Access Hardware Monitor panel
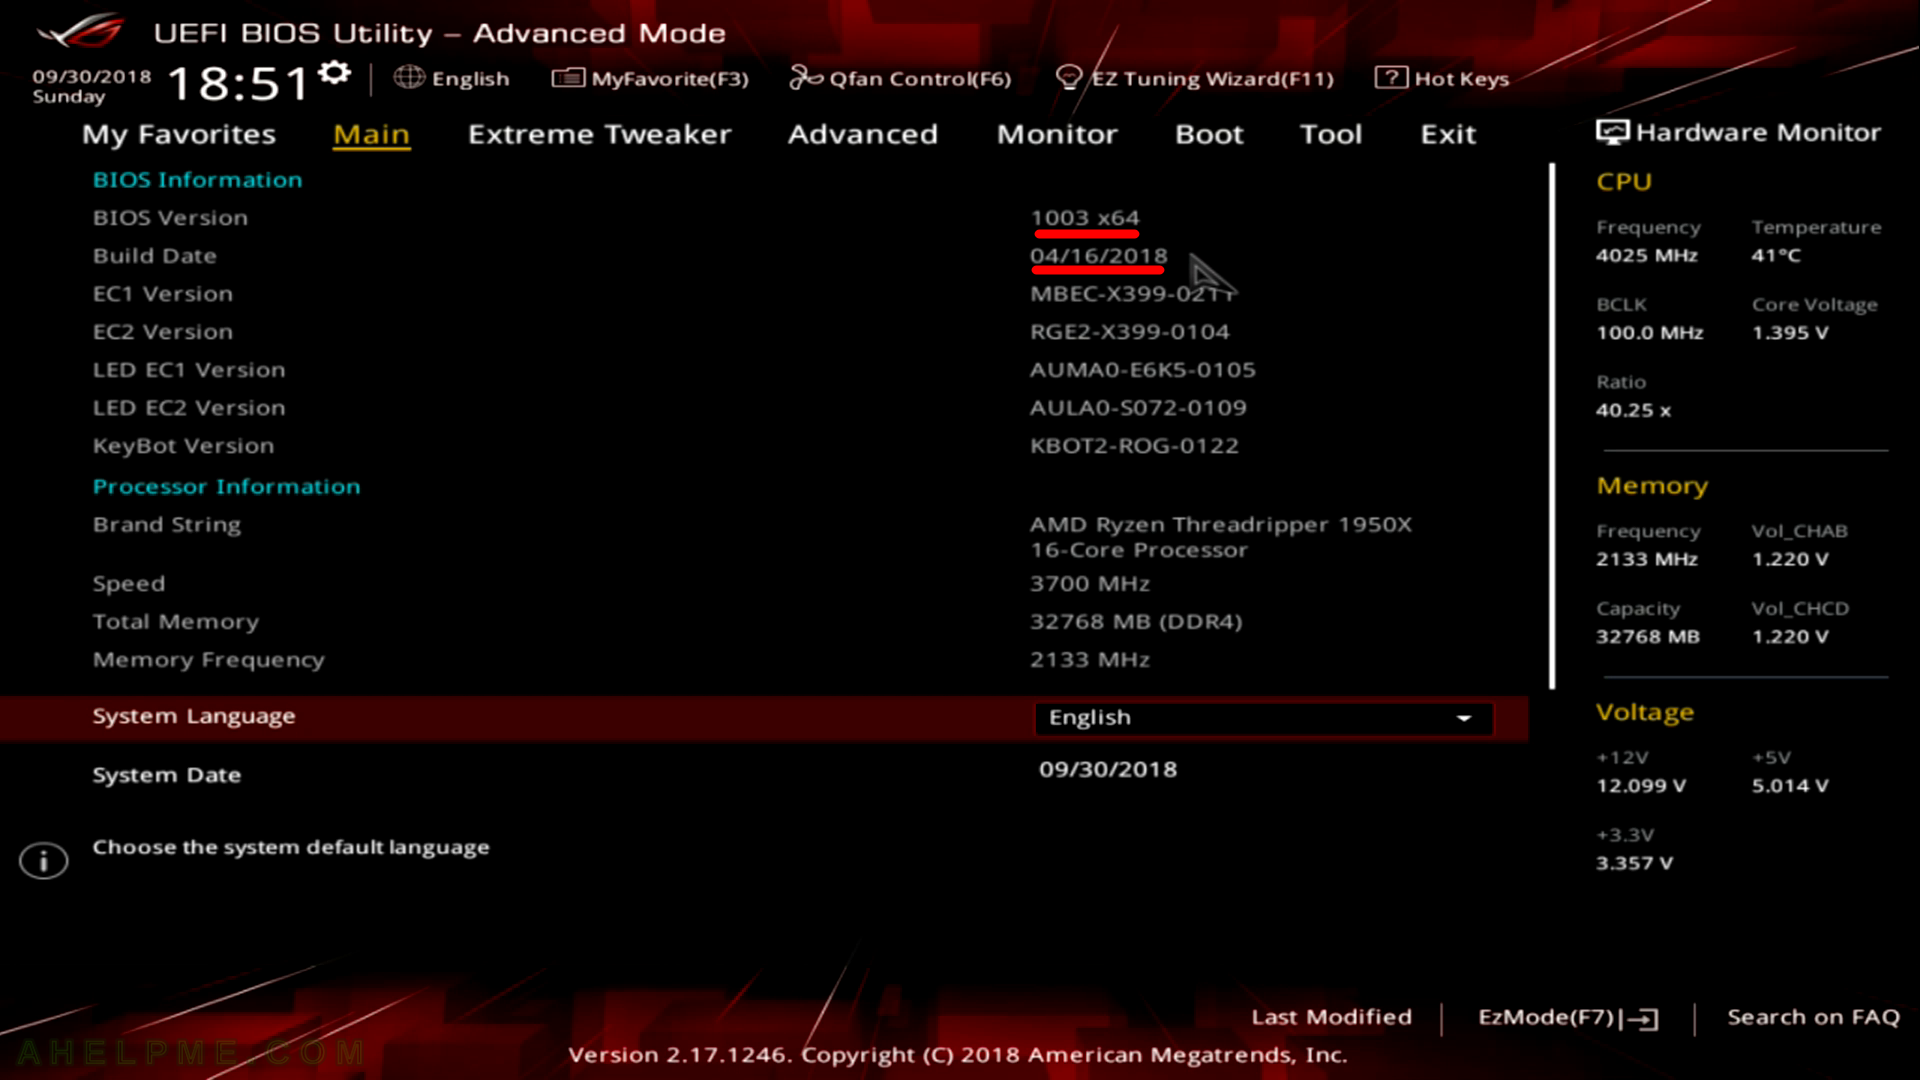1920x1080 pixels. (x=1739, y=132)
